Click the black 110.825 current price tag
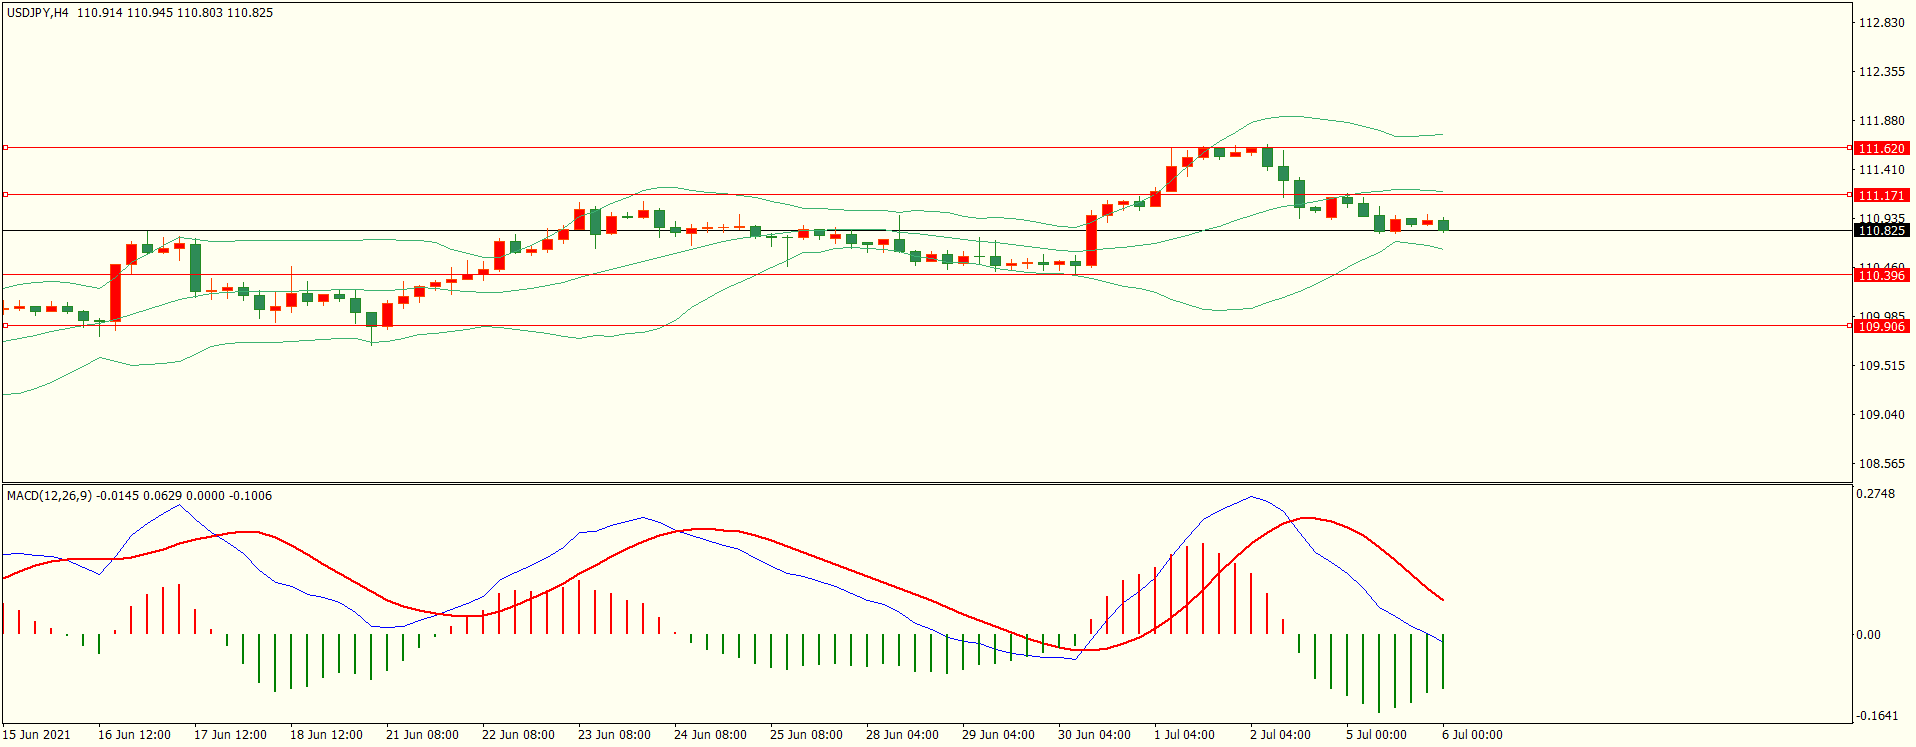 (1882, 231)
